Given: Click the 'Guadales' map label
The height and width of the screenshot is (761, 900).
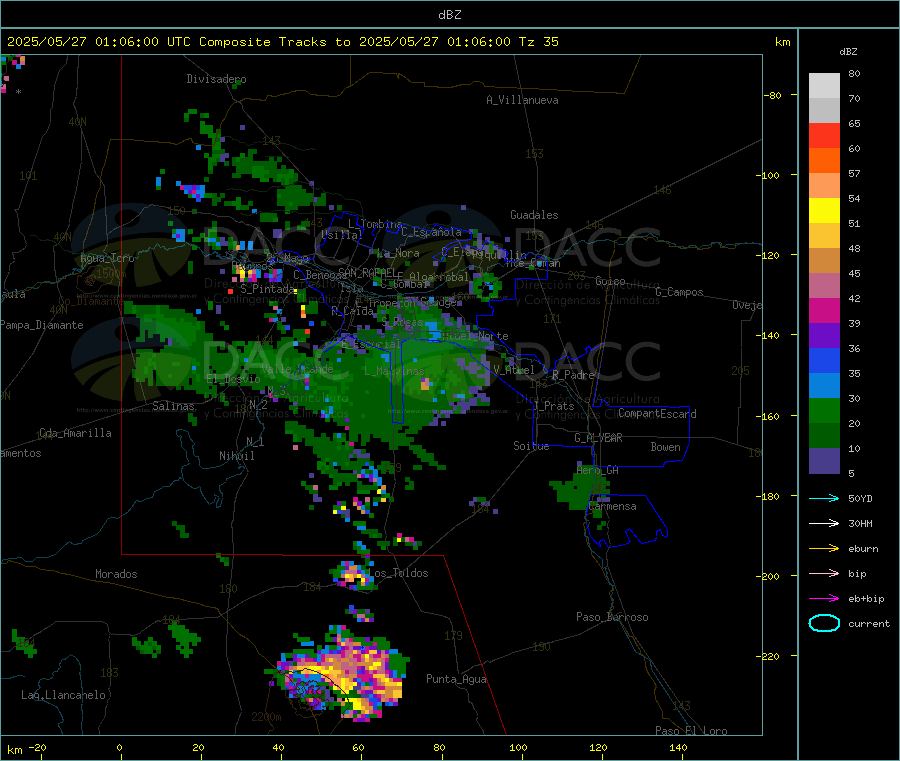Looking at the screenshot, I should coord(534,215).
